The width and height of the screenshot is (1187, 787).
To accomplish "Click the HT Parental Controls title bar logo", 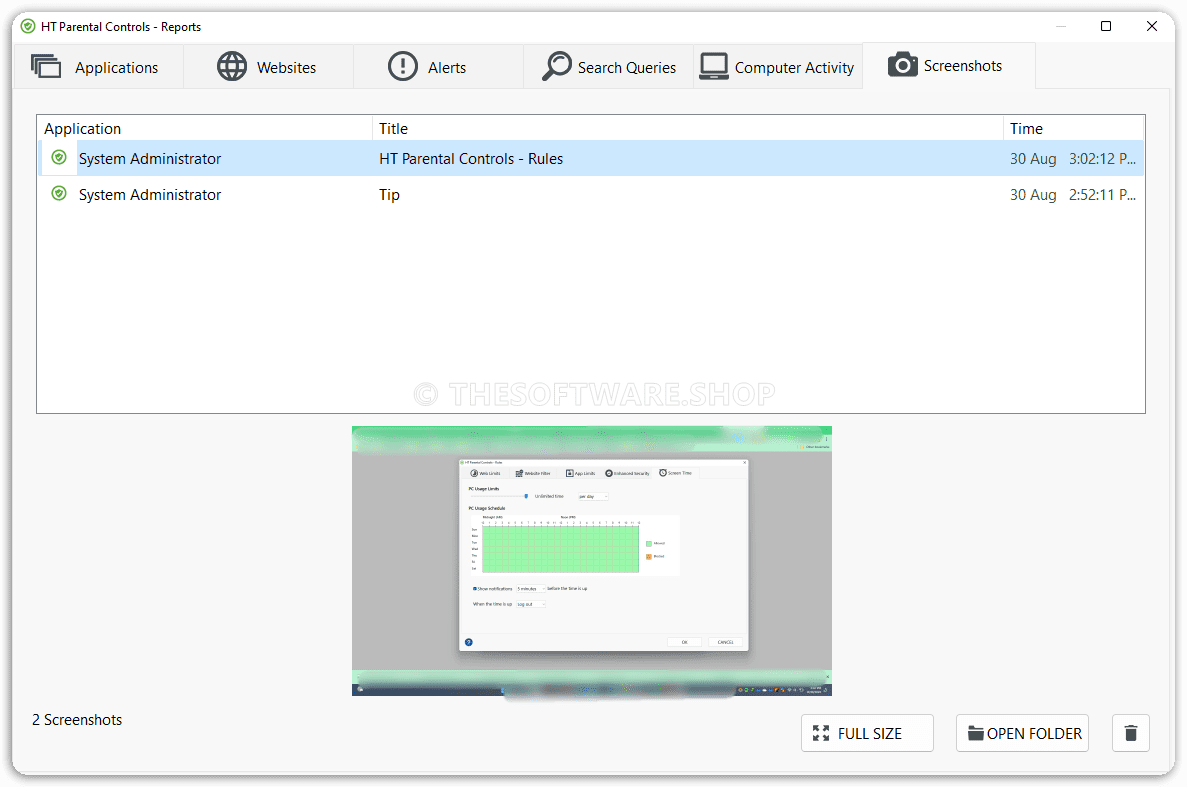I will (28, 26).
